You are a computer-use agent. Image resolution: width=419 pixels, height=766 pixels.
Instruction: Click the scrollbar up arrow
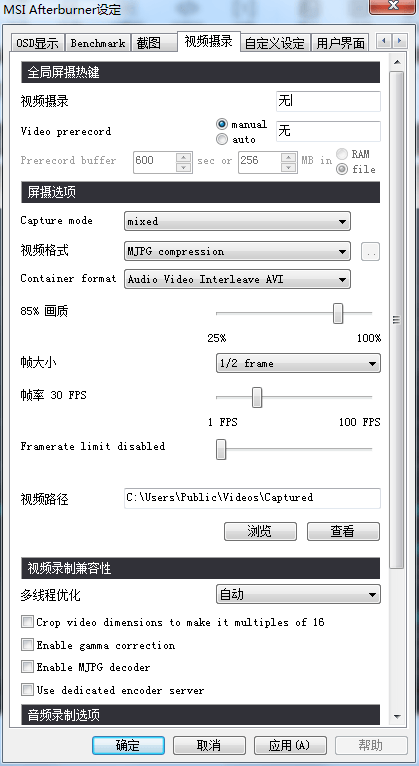coord(397,62)
